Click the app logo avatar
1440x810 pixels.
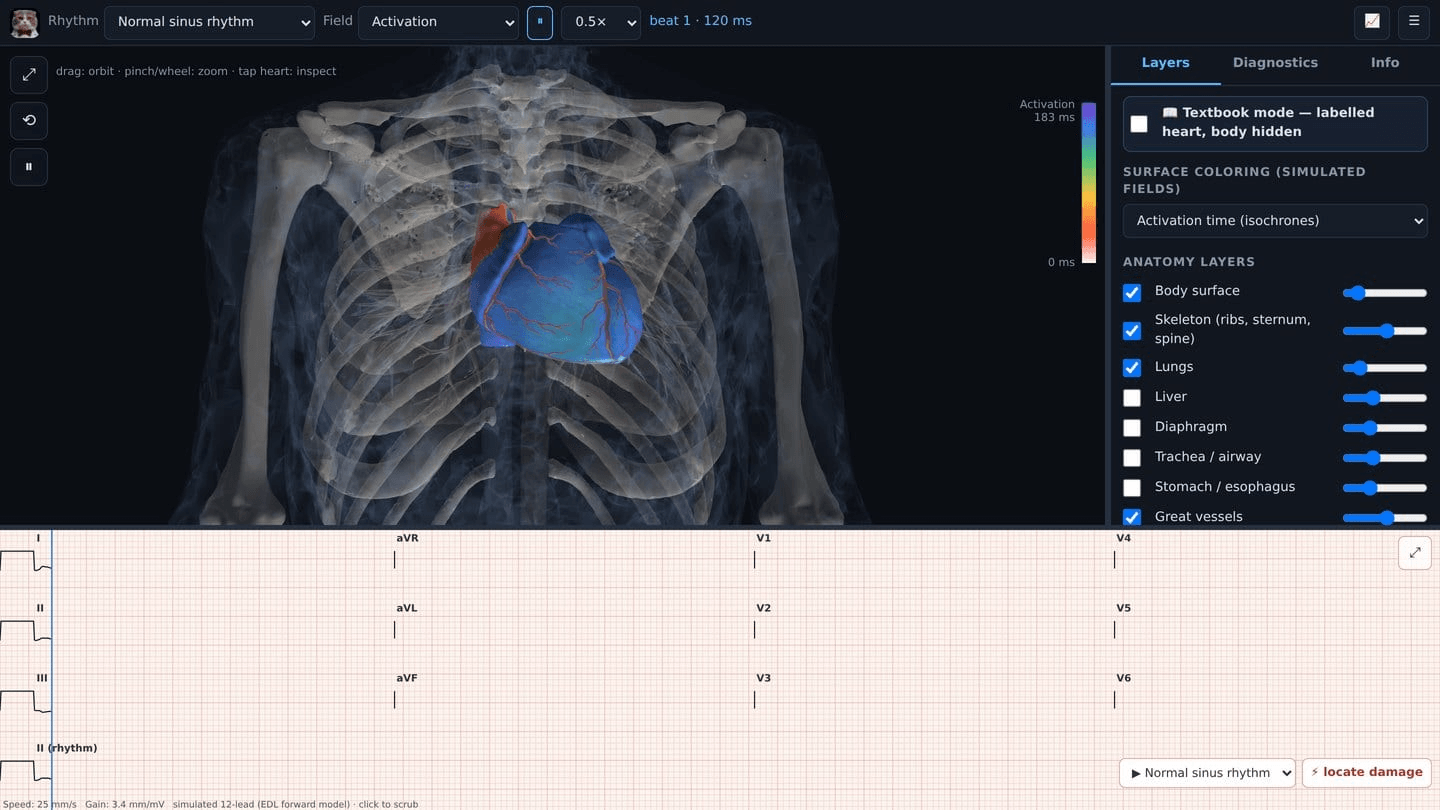pyautogui.click(x=24, y=22)
